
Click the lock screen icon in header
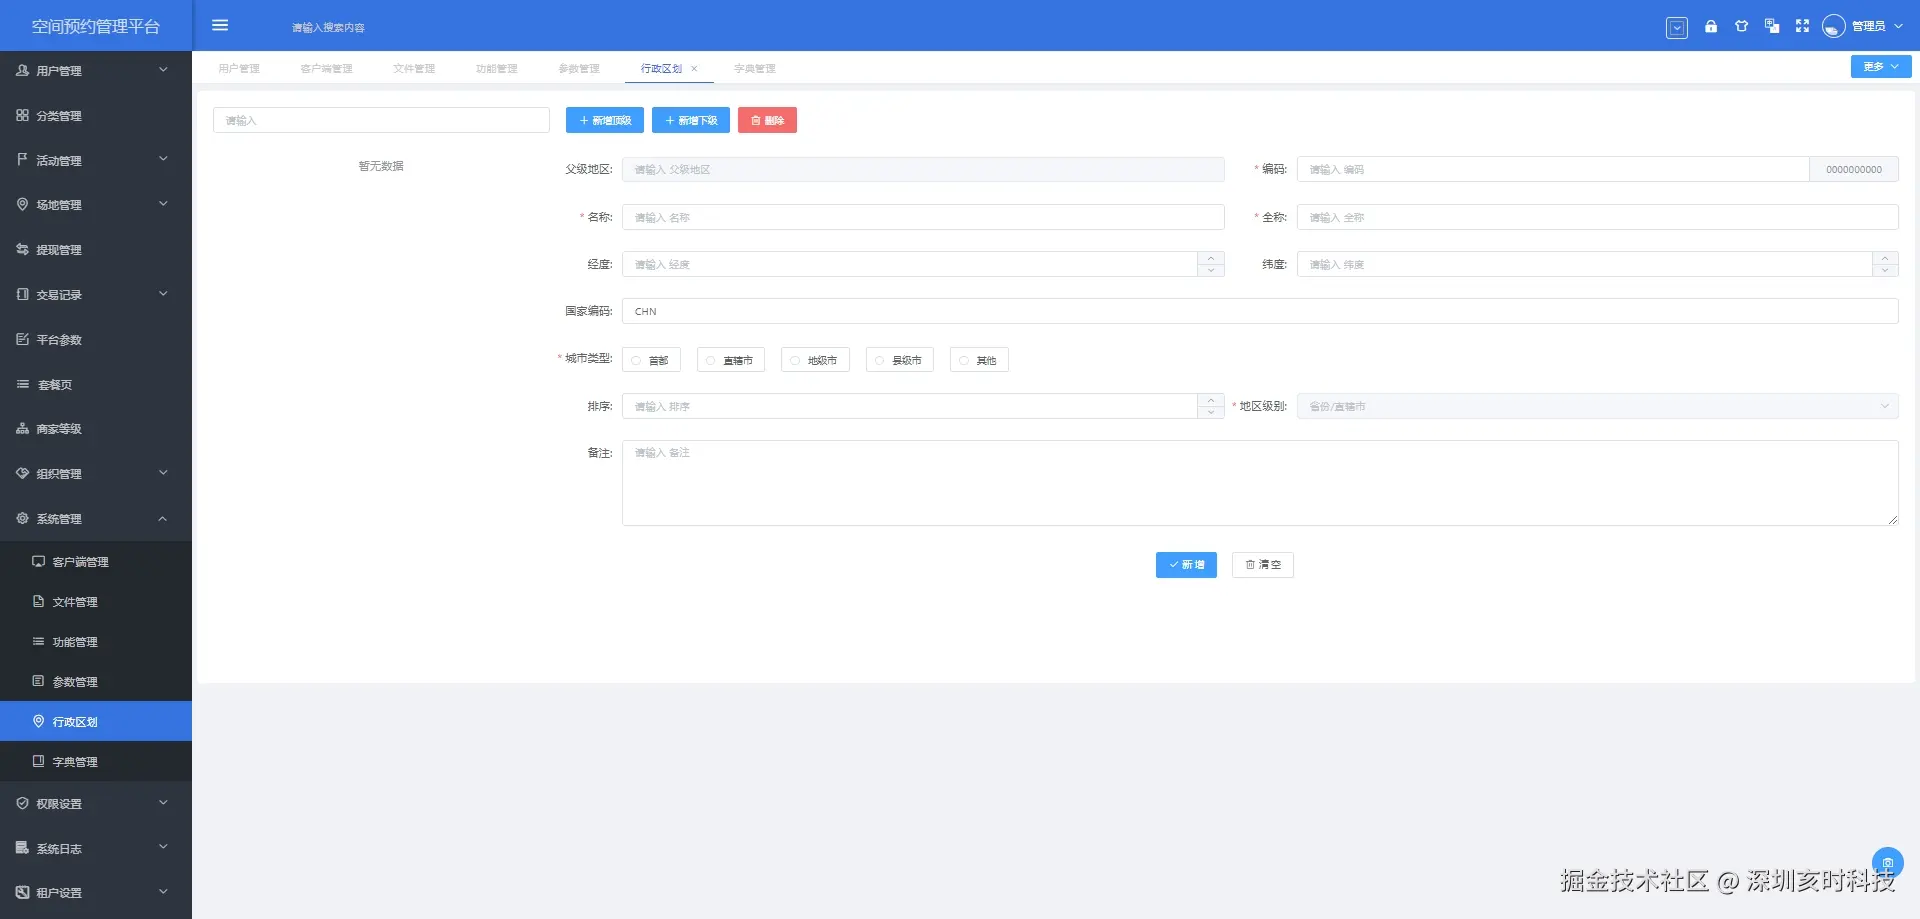pos(1711,26)
